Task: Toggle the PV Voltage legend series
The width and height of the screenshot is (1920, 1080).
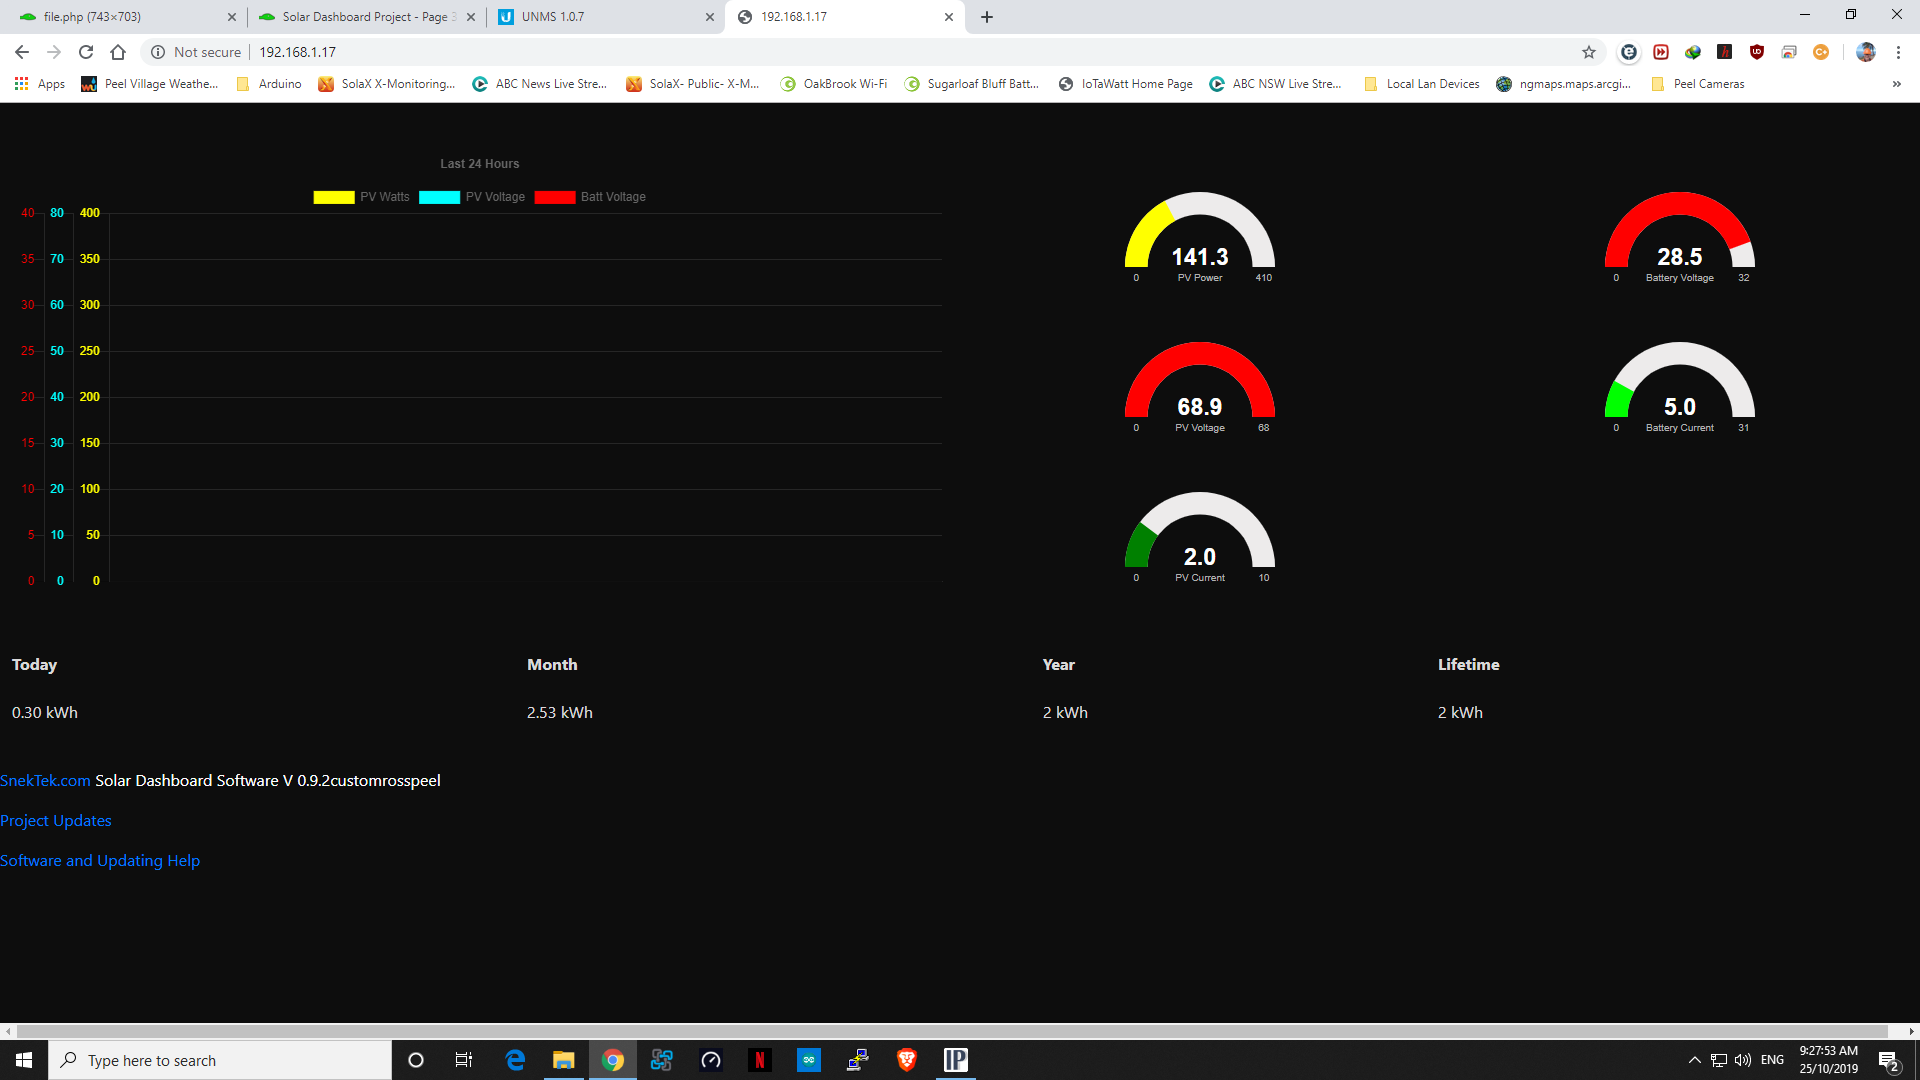Action: [x=471, y=197]
